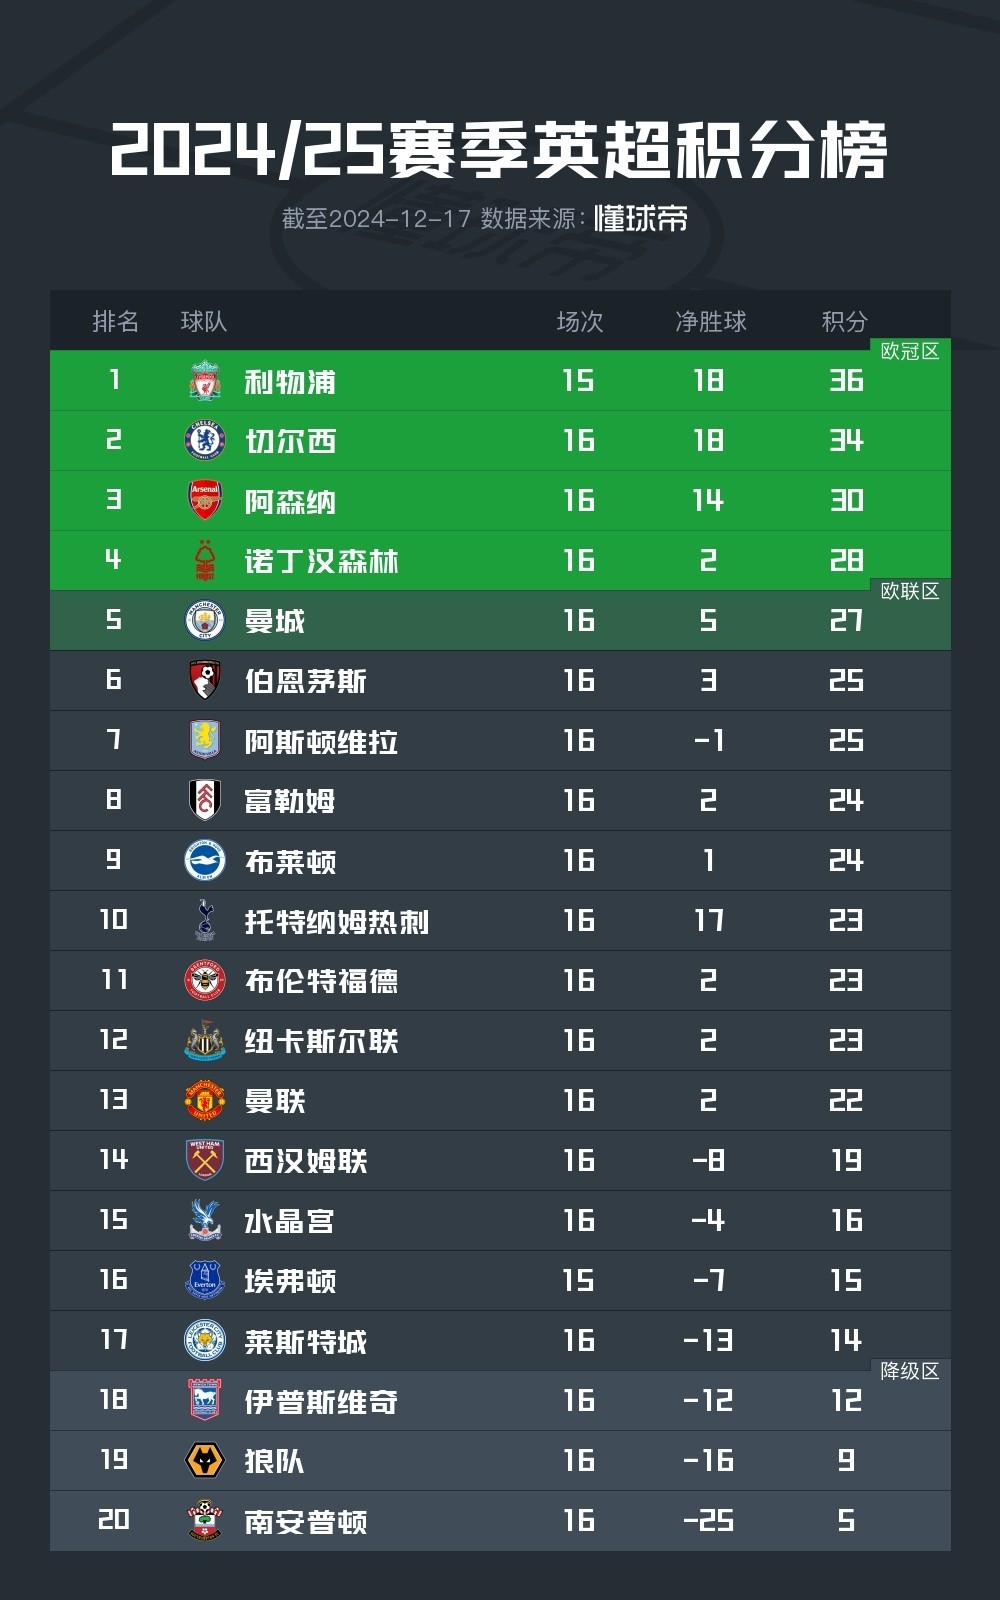Viewport: 1000px width, 1600px height.
Task: Click the 2024/25赛季英超积分榜 title
Action: pyautogui.click(x=499, y=151)
